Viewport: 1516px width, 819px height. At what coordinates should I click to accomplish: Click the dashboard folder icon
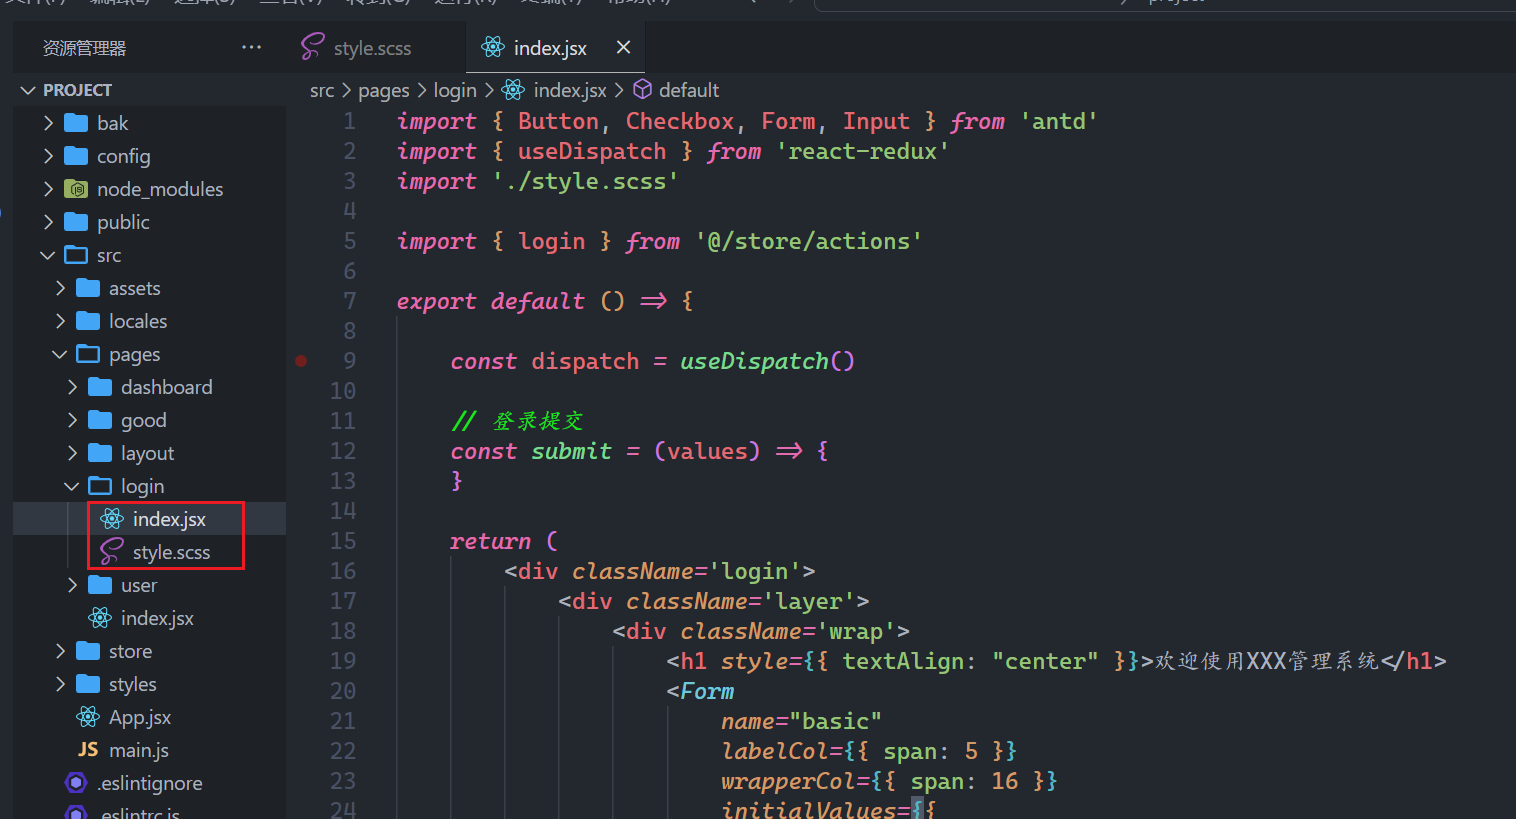pyautogui.click(x=100, y=387)
